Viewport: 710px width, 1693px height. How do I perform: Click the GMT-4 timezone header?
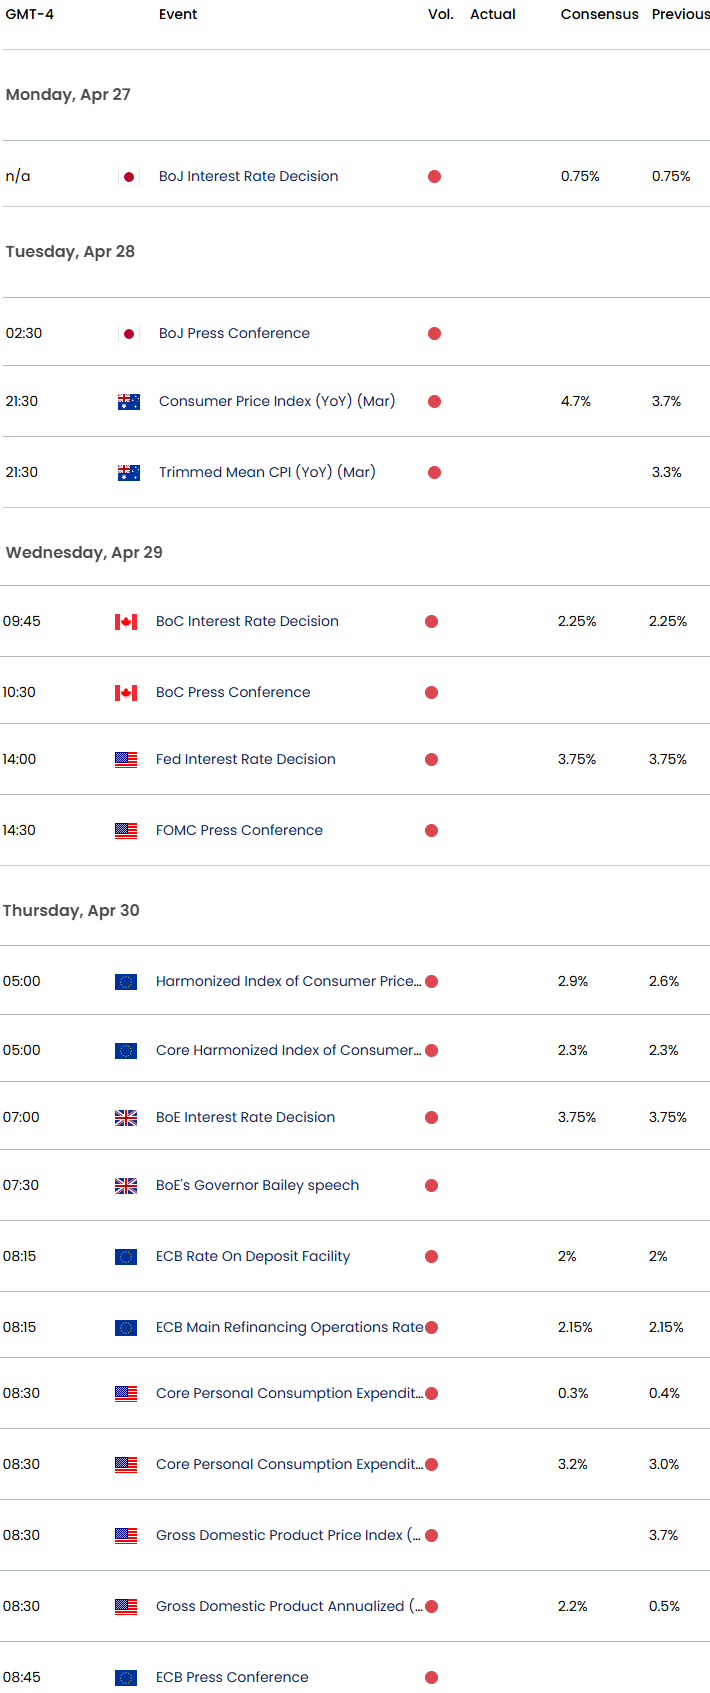[x=30, y=14]
